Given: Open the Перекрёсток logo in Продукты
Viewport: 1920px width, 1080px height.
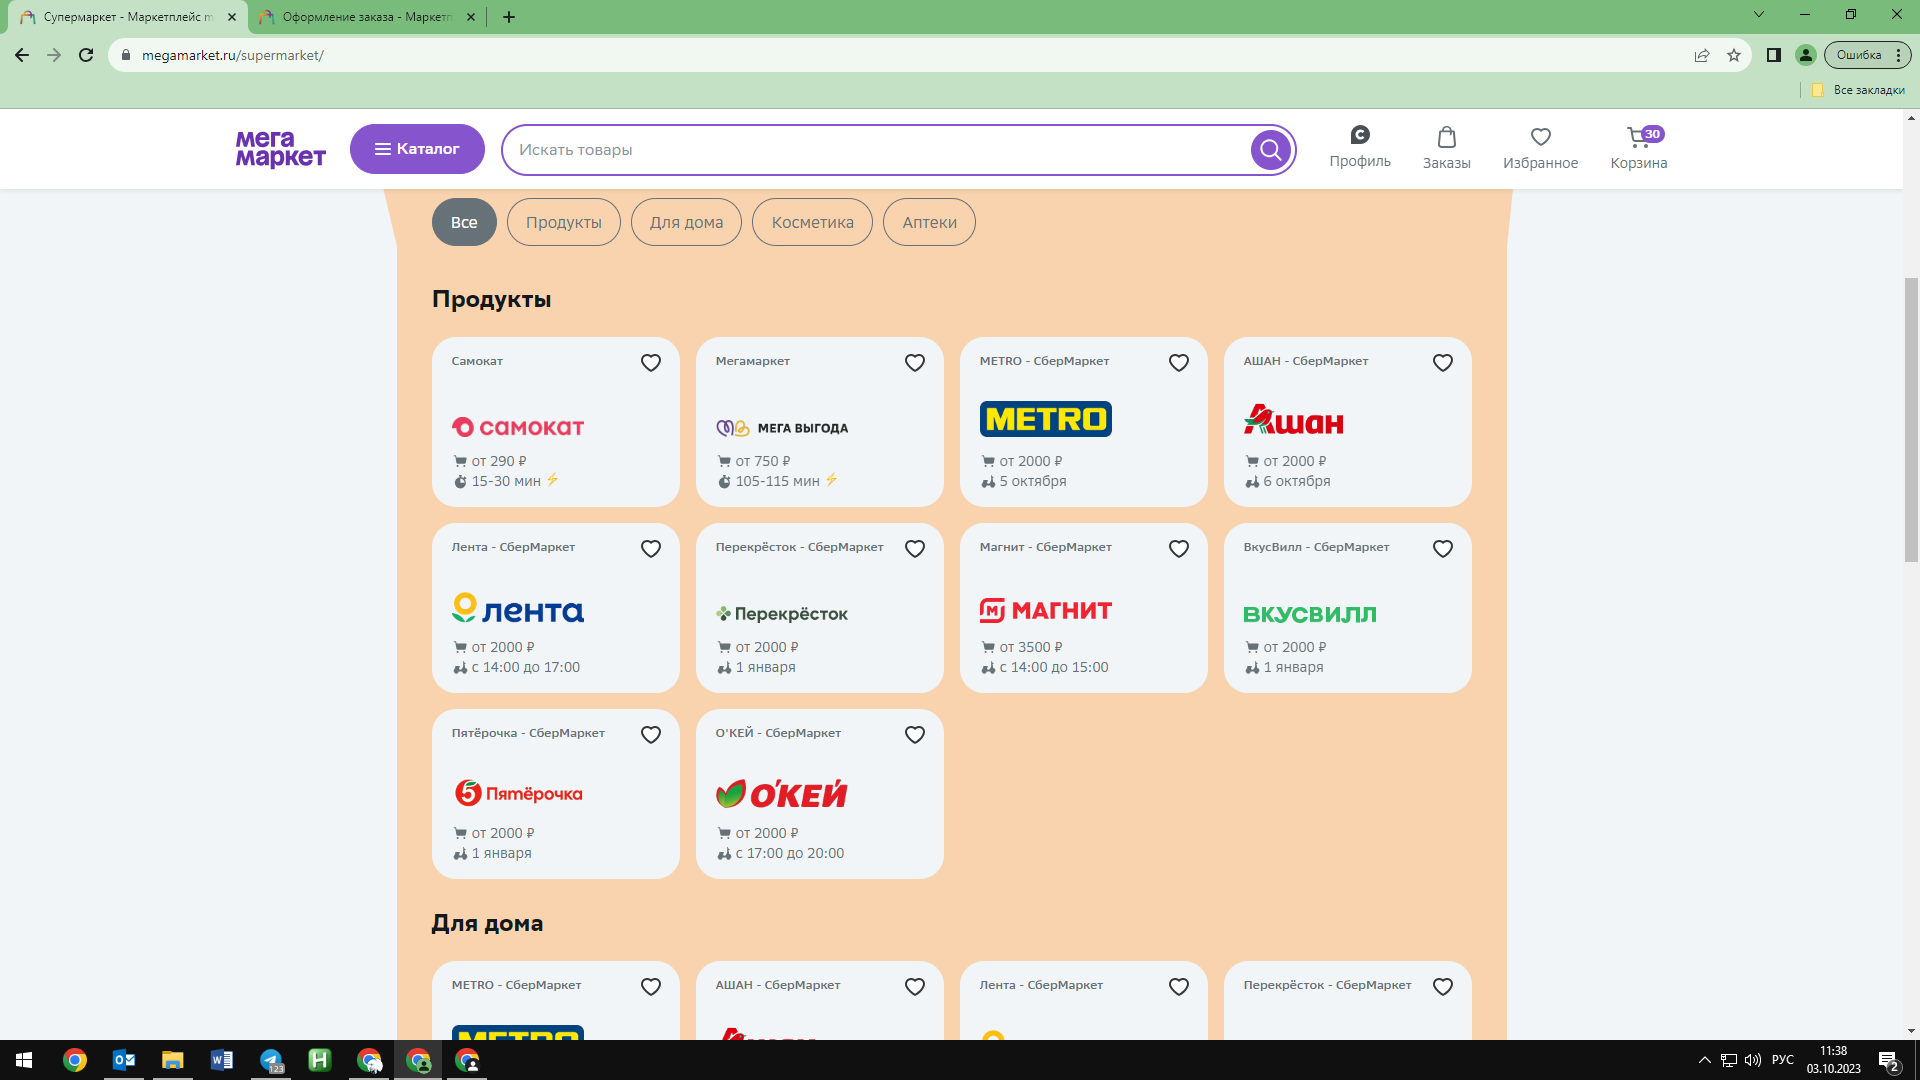Looking at the screenshot, I should [782, 614].
